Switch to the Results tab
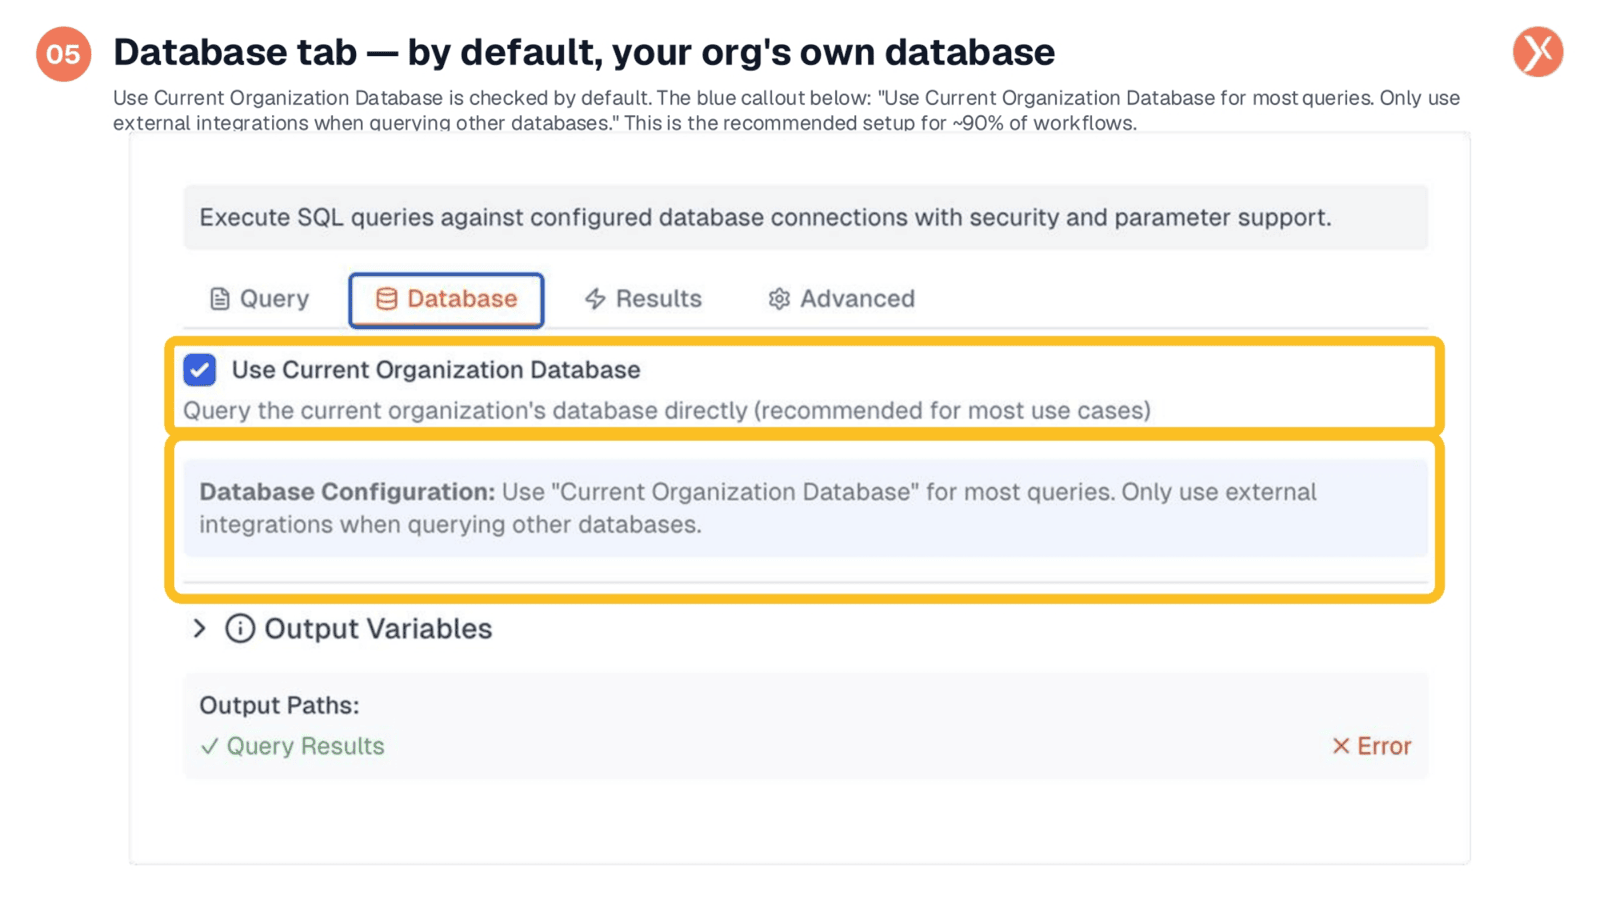Screen dimensions: 1600x900 click(643, 299)
